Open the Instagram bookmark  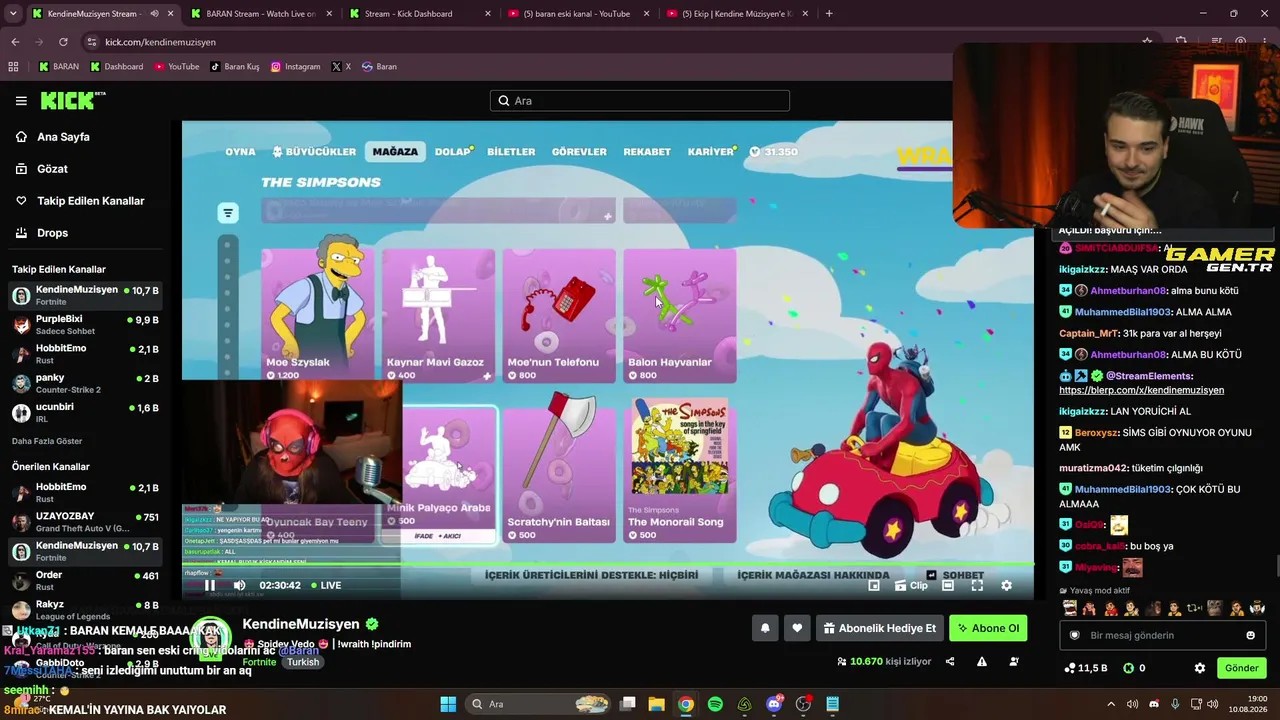point(296,67)
